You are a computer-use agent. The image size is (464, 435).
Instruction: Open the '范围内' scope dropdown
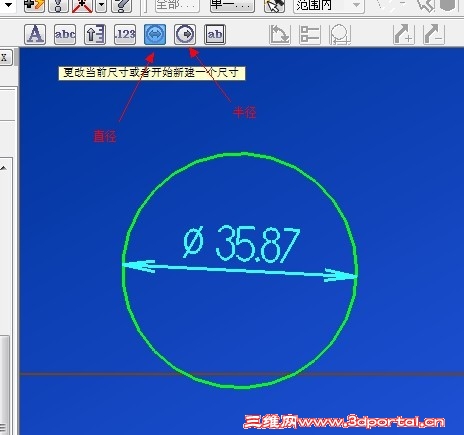tap(329, 6)
